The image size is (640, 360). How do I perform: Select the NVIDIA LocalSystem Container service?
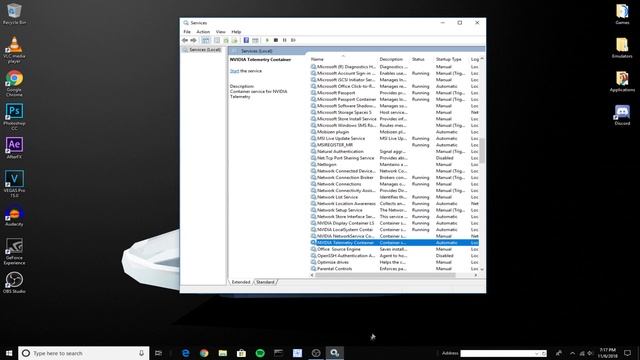pos(394,230)
